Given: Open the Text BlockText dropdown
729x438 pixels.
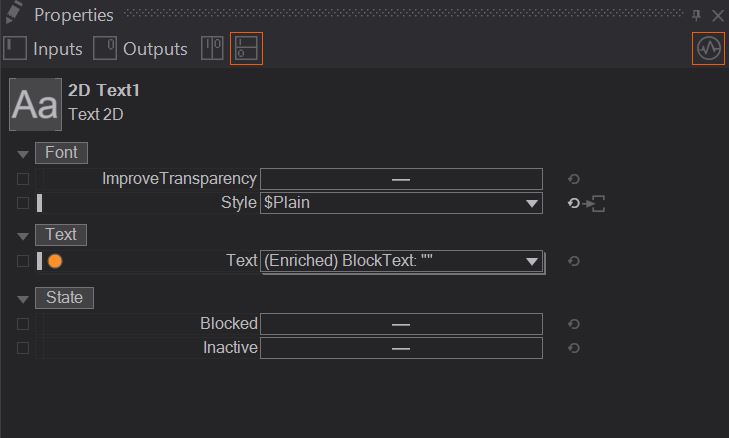Looking at the screenshot, I should click(532, 261).
